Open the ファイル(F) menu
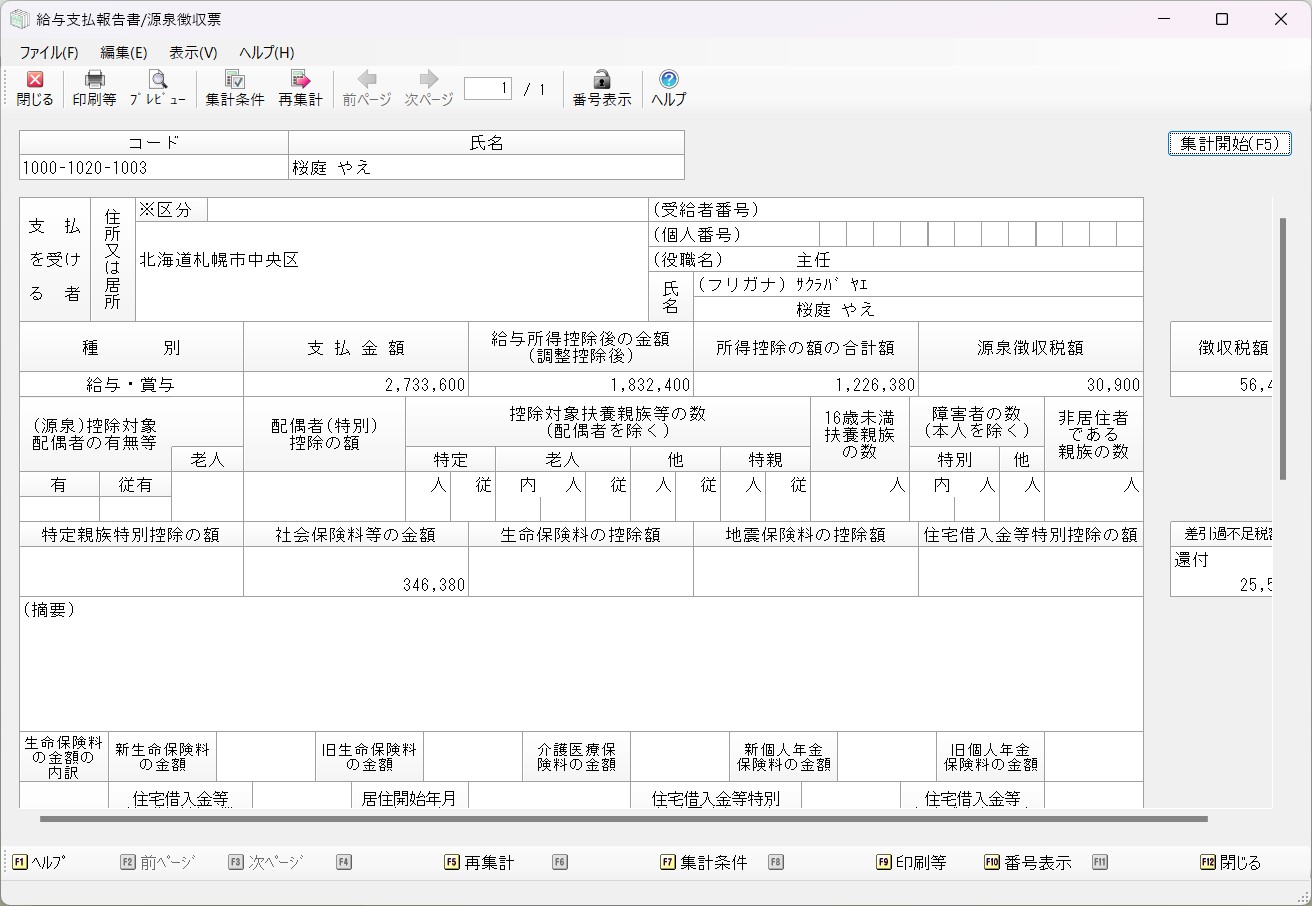 tap(49, 53)
